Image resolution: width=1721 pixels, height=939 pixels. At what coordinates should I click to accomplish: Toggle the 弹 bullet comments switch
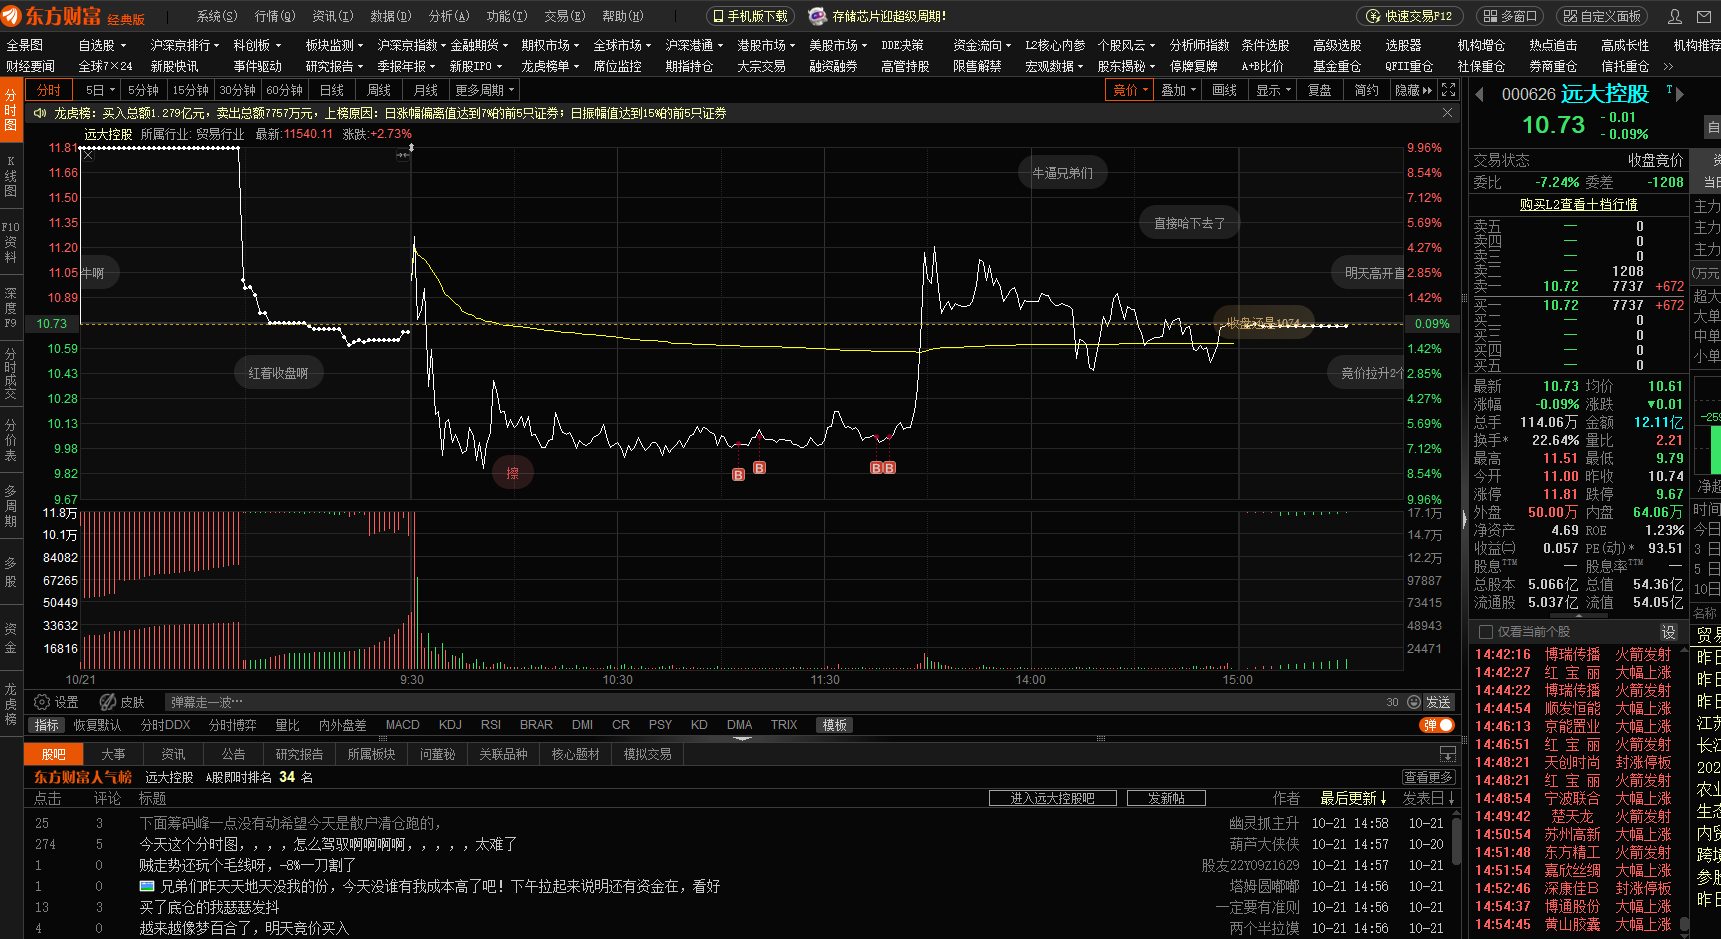tap(1437, 725)
